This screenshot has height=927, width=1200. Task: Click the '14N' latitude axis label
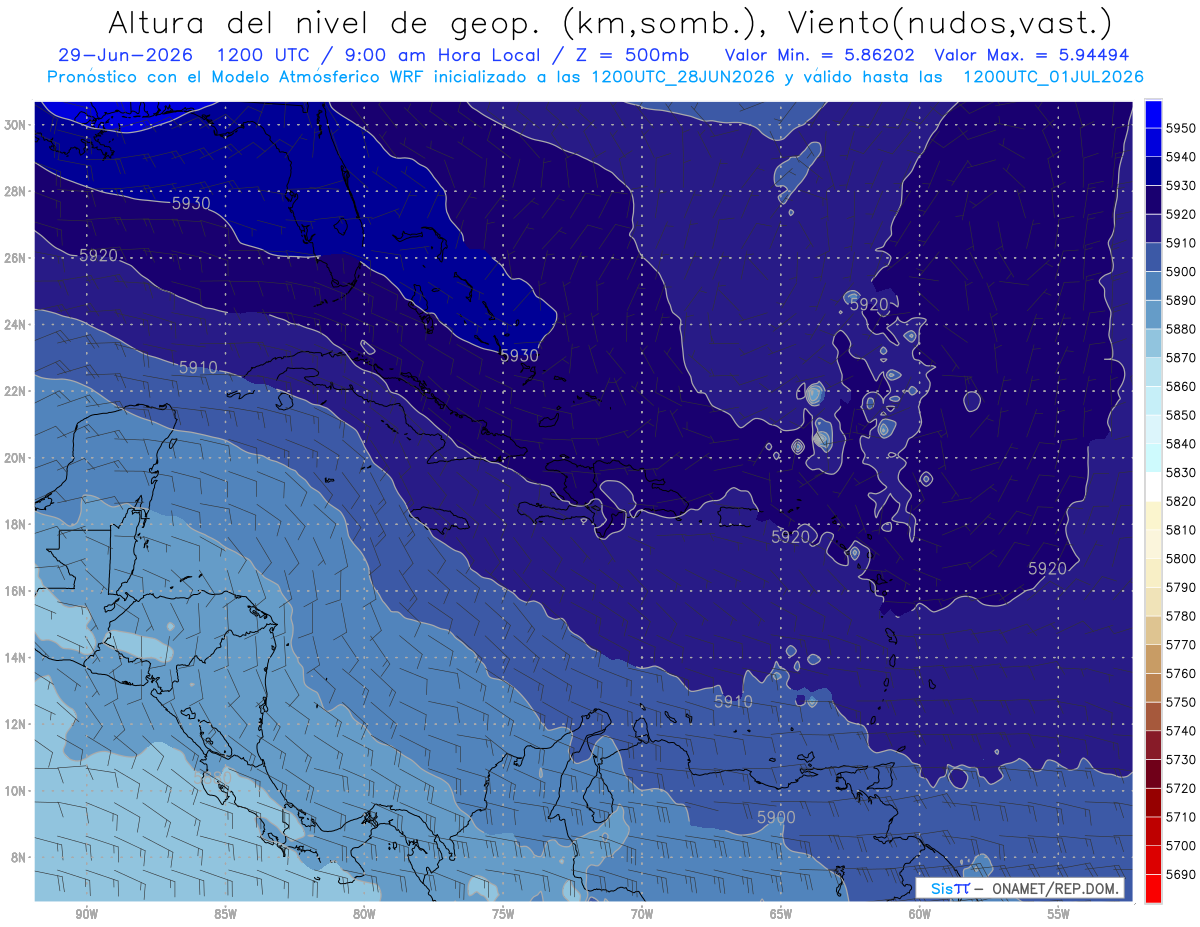(x=14, y=657)
